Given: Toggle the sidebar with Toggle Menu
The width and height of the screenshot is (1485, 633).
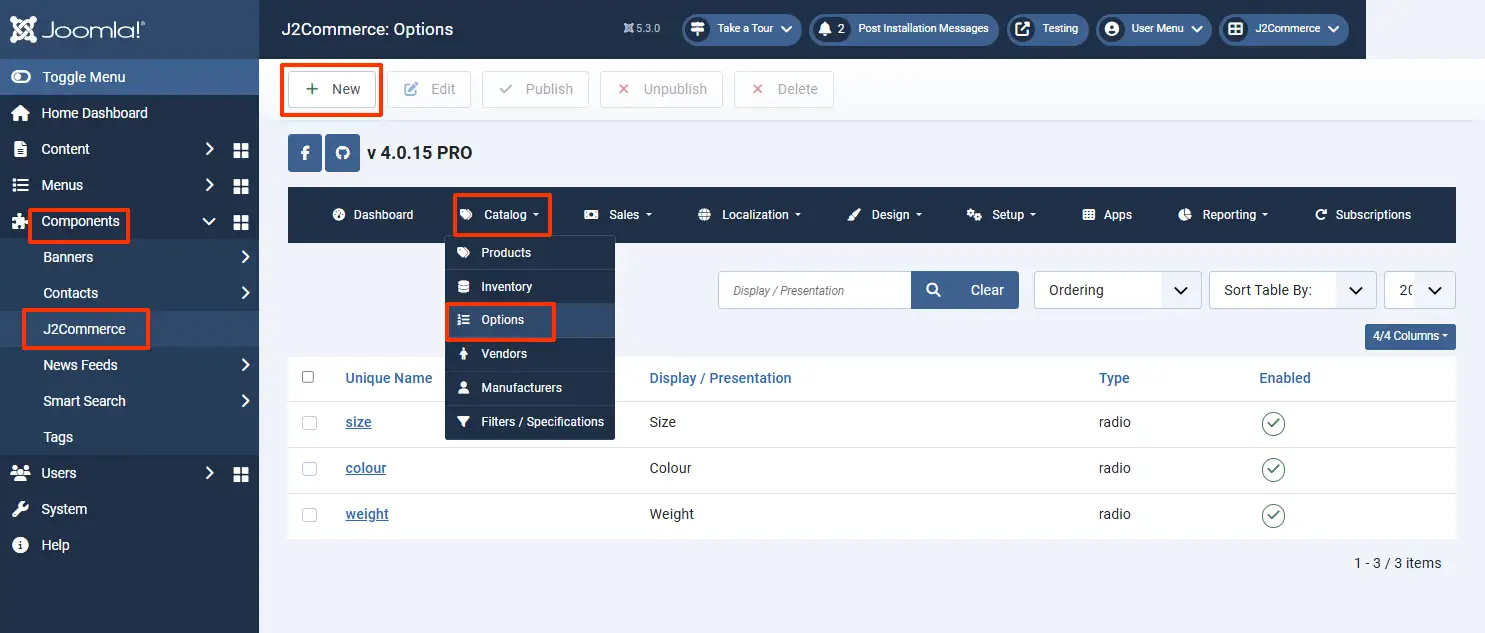Looking at the screenshot, I should pyautogui.click(x=130, y=77).
